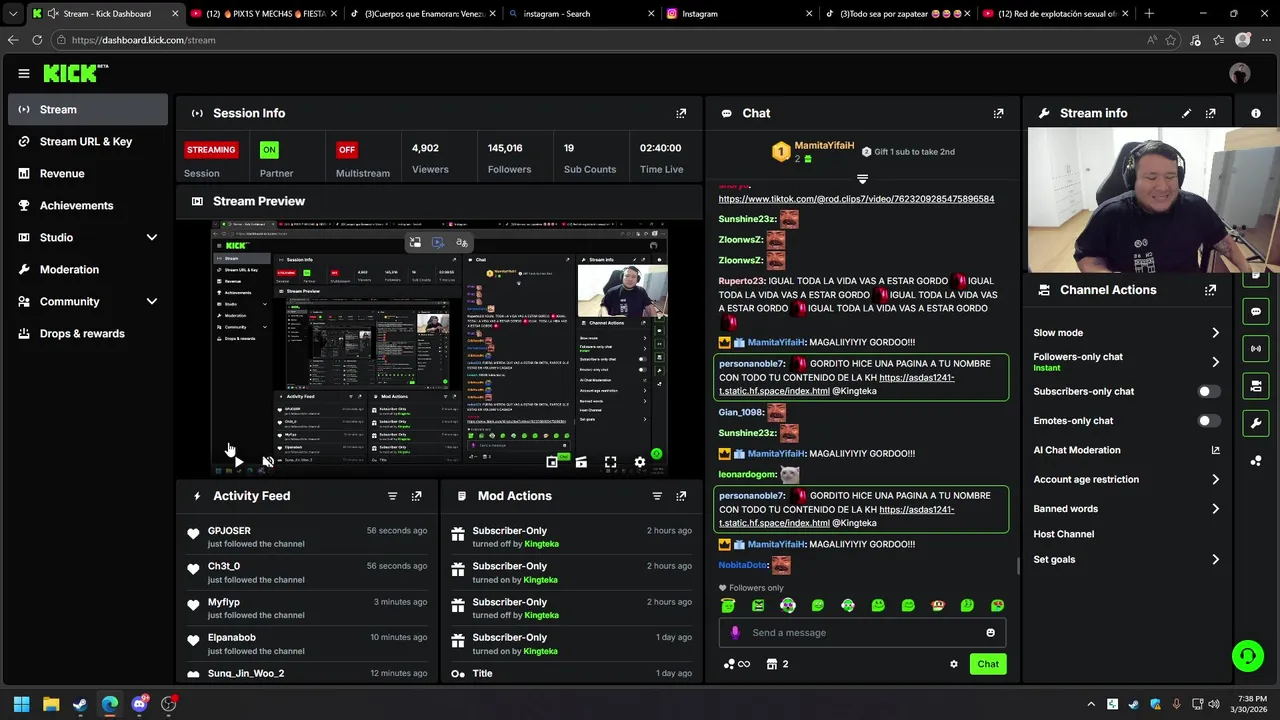Screen dimensions: 1280x720
Task: Open Windows Start menu
Action: [x=21, y=704]
